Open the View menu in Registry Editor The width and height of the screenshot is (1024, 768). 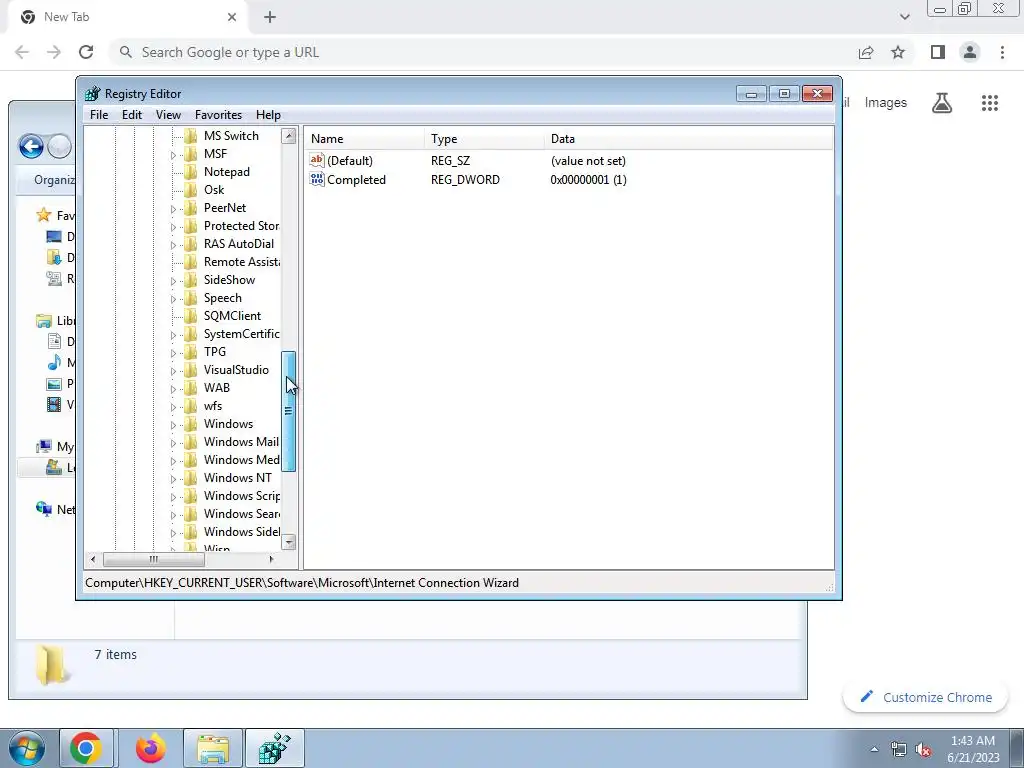[168, 114]
